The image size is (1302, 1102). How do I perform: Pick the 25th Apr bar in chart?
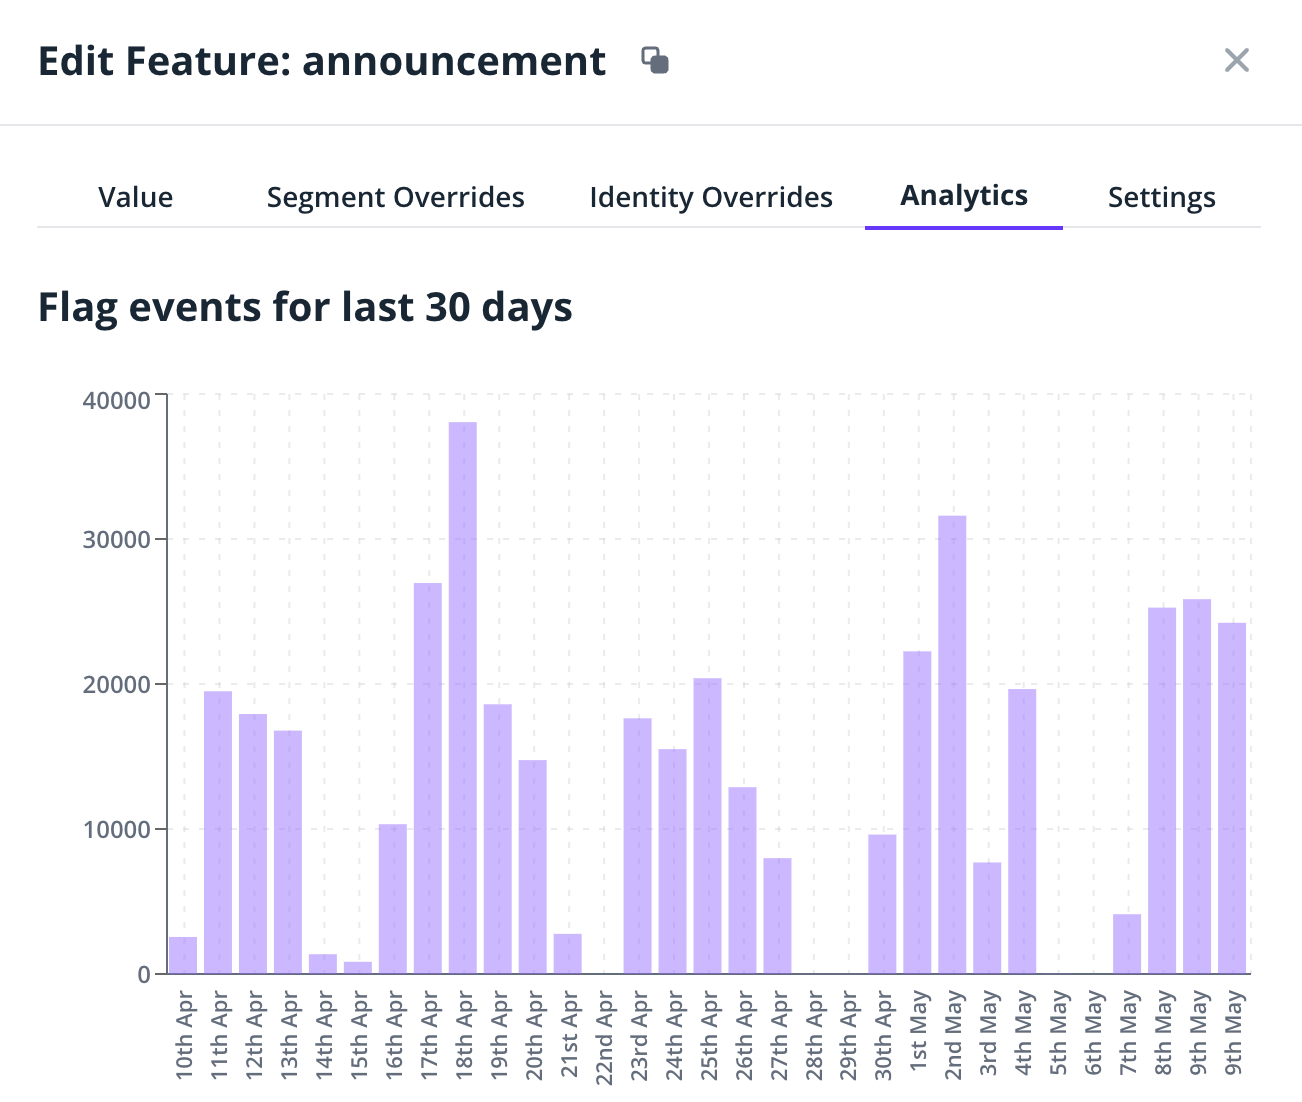point(707,826)
